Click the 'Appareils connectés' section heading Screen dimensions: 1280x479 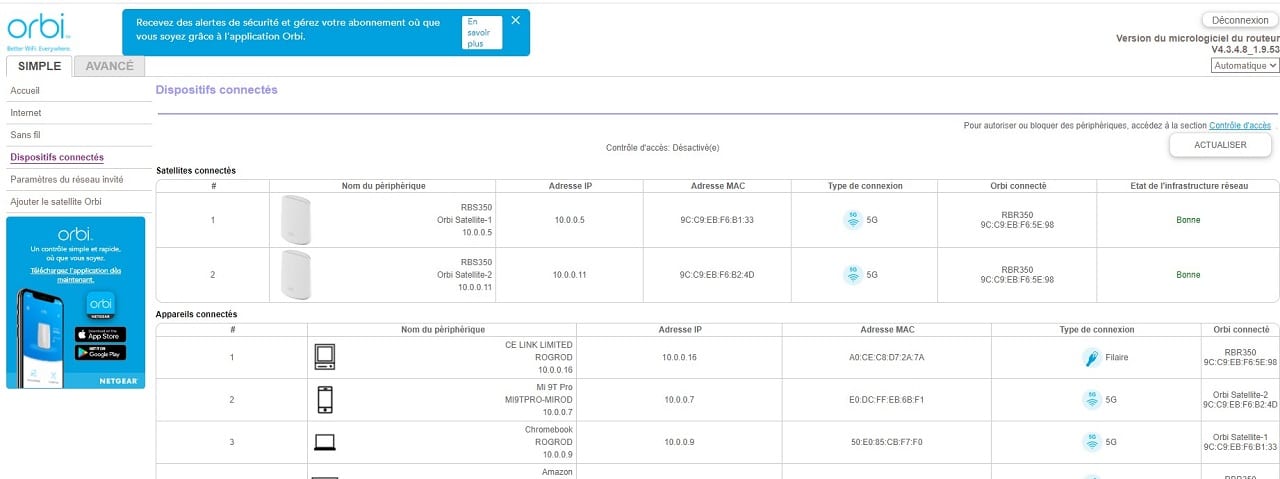(x=196, y=314)
